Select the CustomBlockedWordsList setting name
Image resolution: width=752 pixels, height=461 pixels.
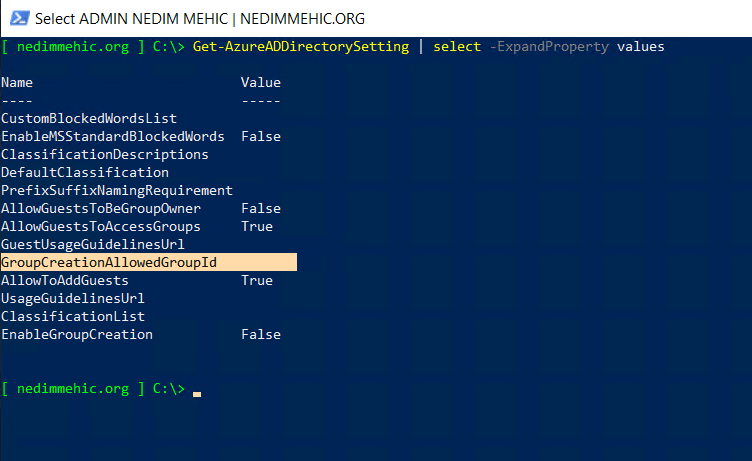tap(89, 118)
